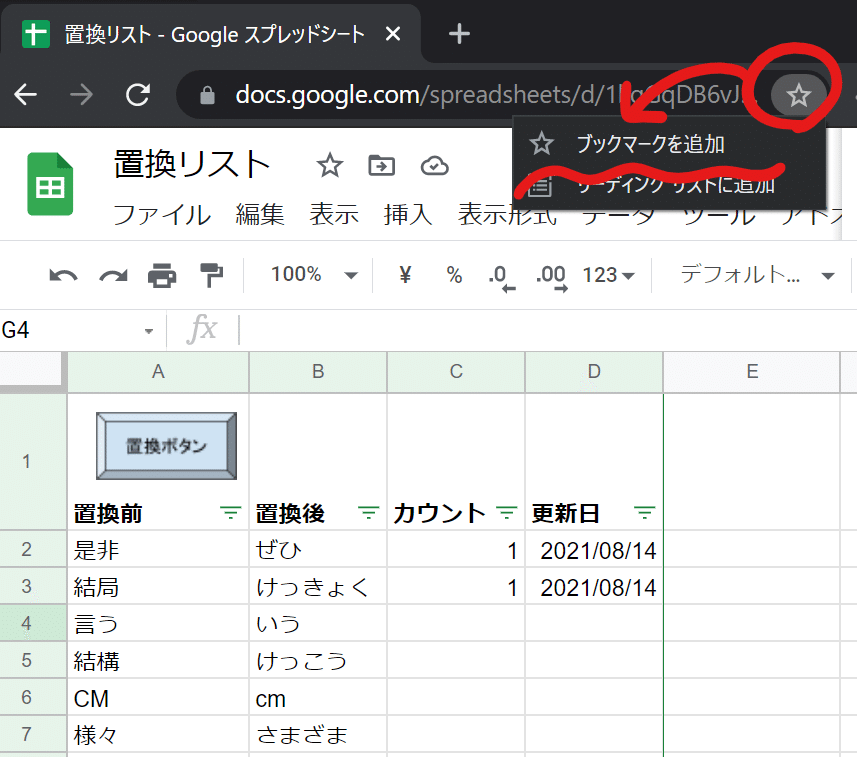Open the Google Sheets home icon
Viewport: 857px width, 757px height.
pyautogui.click(x=50, y=184)
